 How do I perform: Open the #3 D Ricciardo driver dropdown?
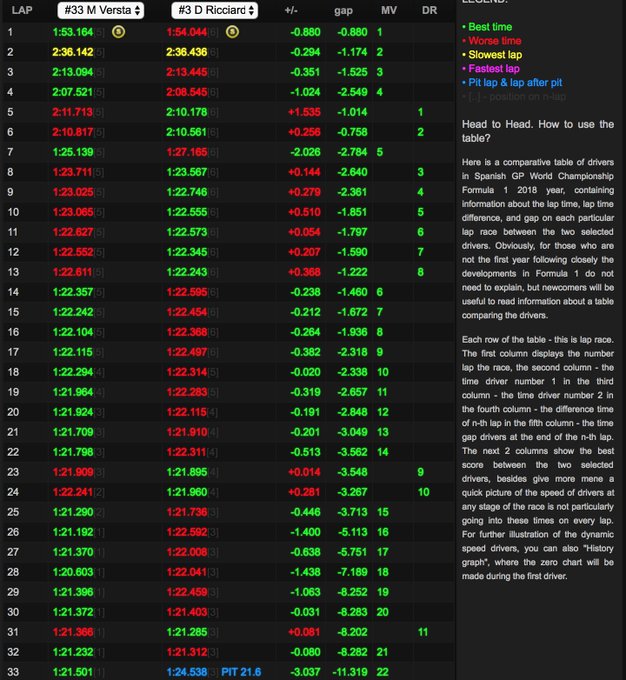pos(215,10)
